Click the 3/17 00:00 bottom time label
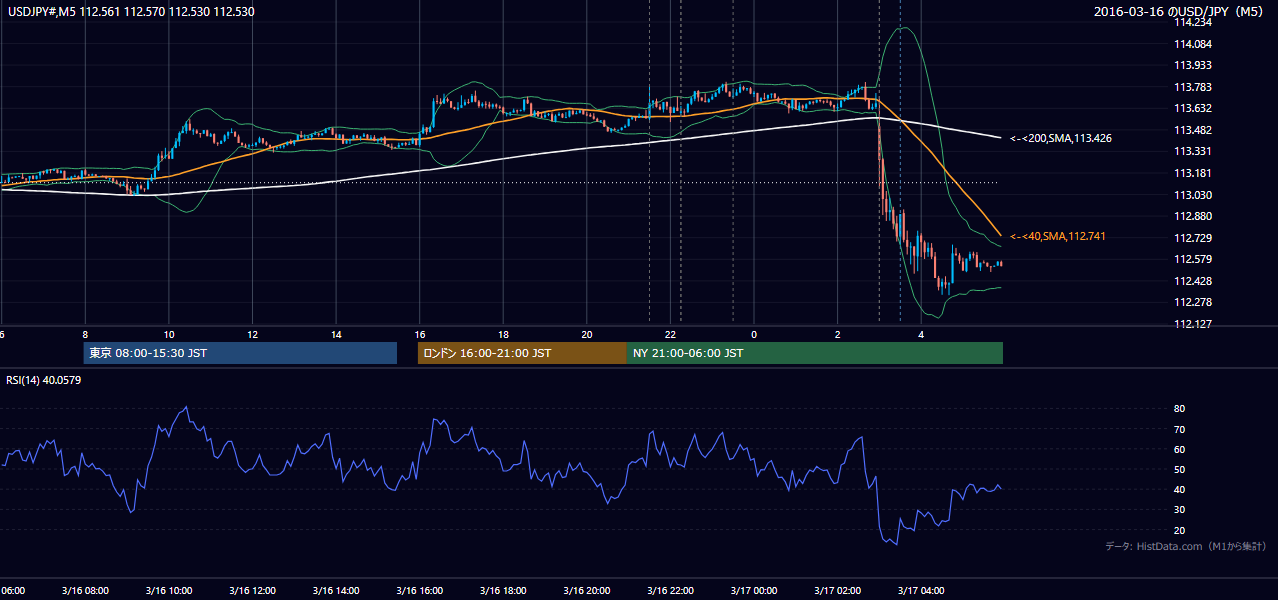The width and height of the screenshot is (1278, 600). pos(754,591)
